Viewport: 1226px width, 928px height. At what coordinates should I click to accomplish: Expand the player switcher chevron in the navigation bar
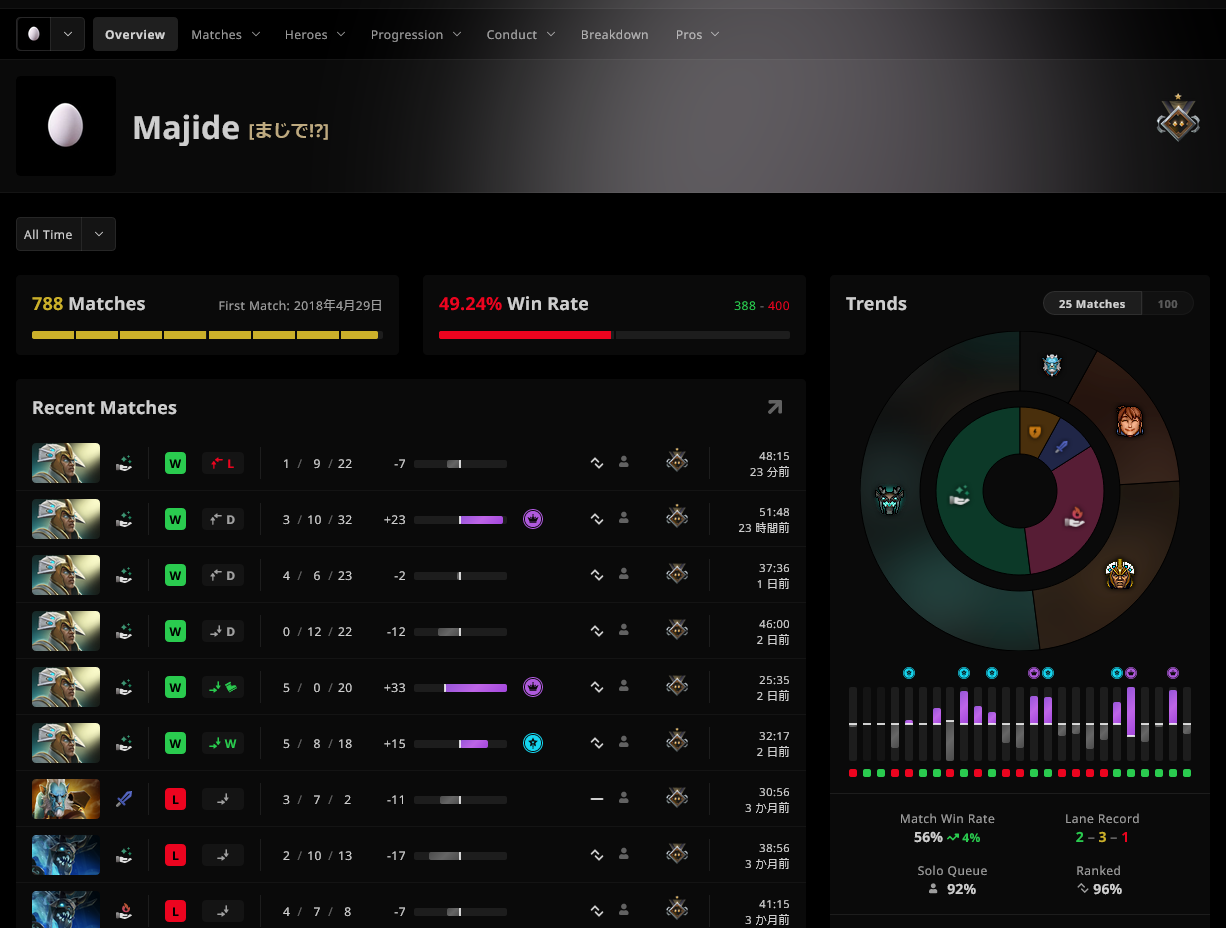click(68, 34)
